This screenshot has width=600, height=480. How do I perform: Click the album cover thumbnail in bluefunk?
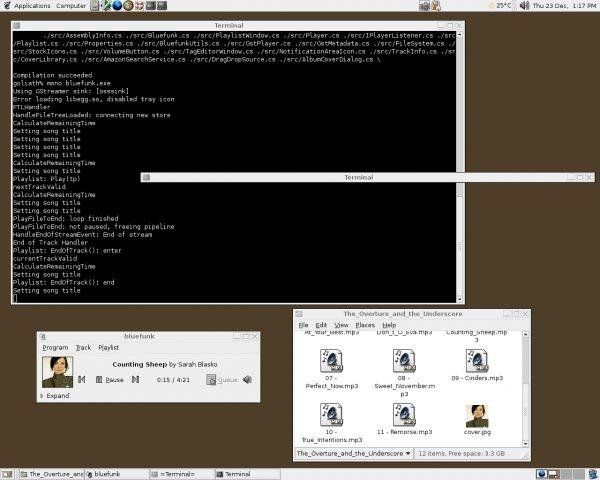coord(57,372)
